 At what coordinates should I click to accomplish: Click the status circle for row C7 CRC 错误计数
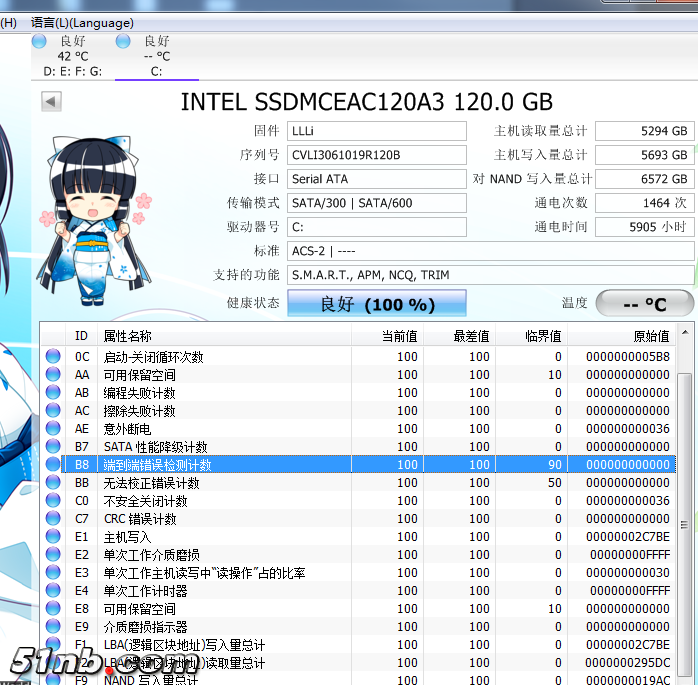pyautogui.click(x=53, y=519)
